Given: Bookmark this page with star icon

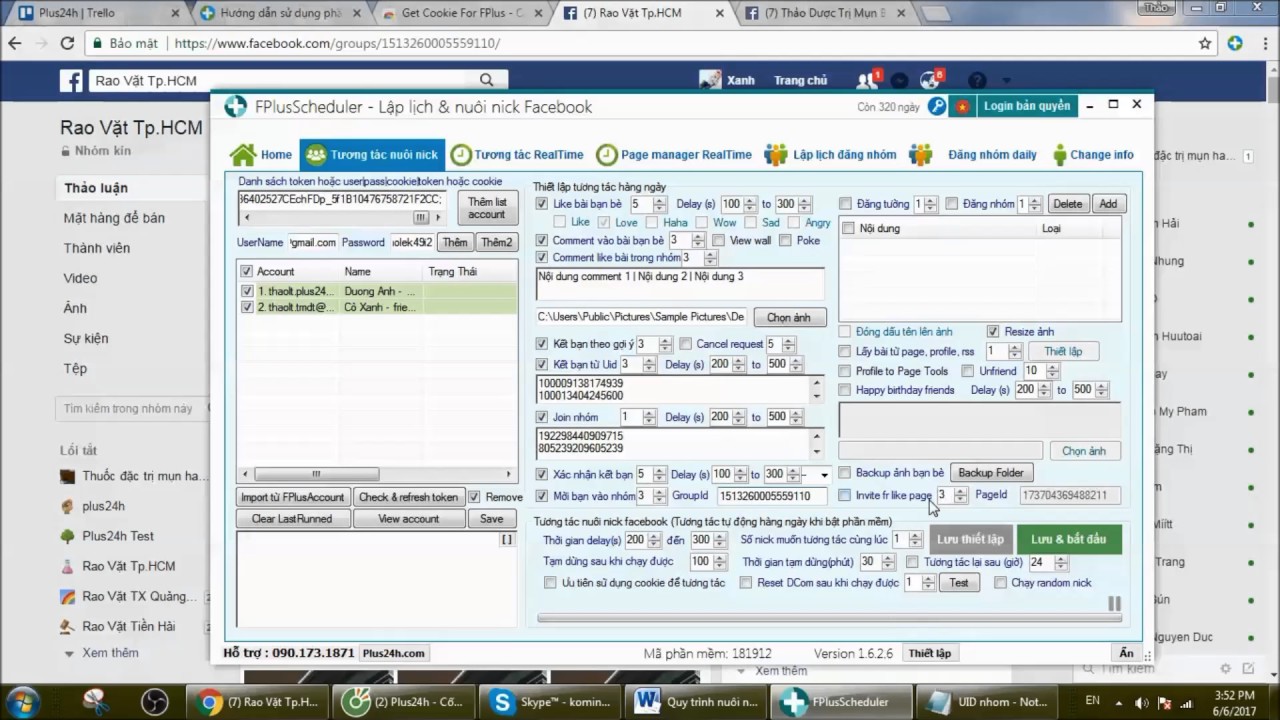Looking at the screenshot, I should pyautogui.click(x=1205, y=44).
